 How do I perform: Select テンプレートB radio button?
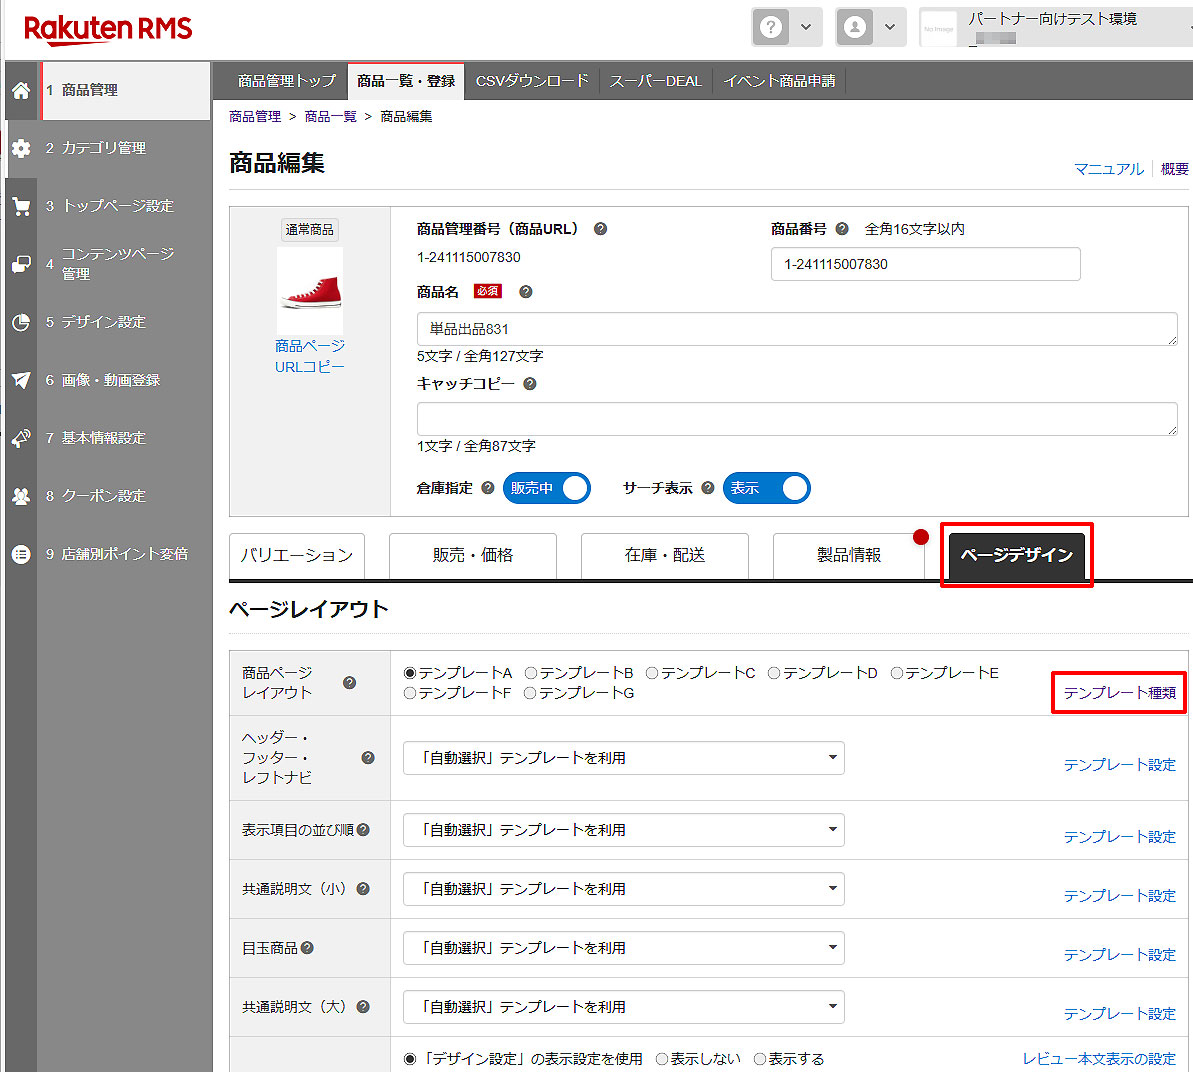click(531, 673)
